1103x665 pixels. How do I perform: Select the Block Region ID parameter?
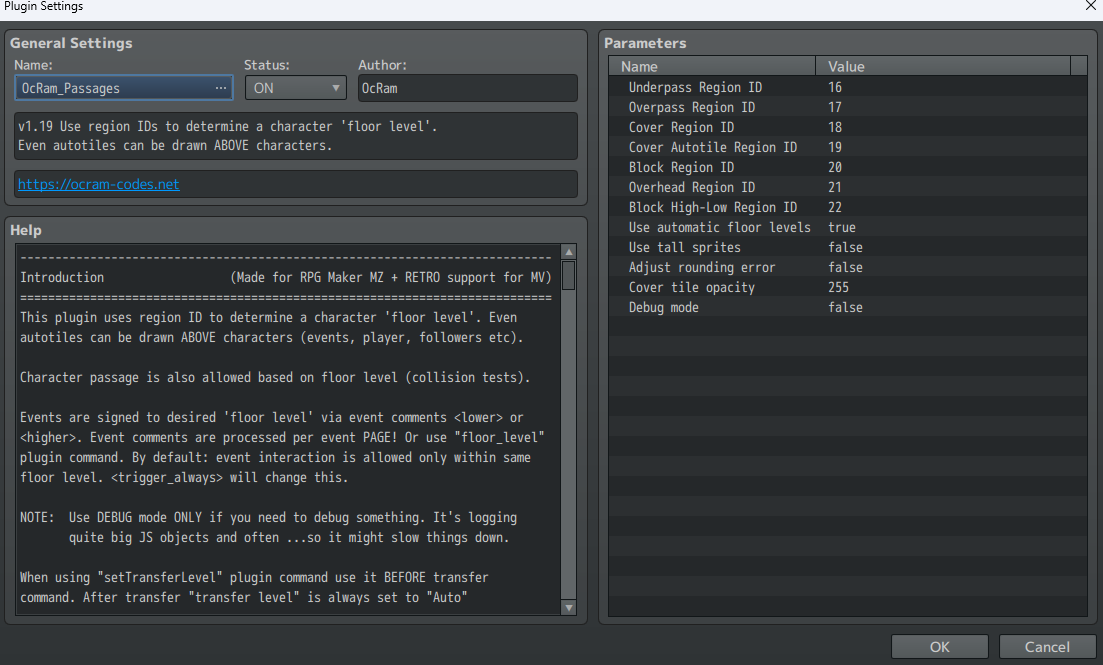click(848, 167)
